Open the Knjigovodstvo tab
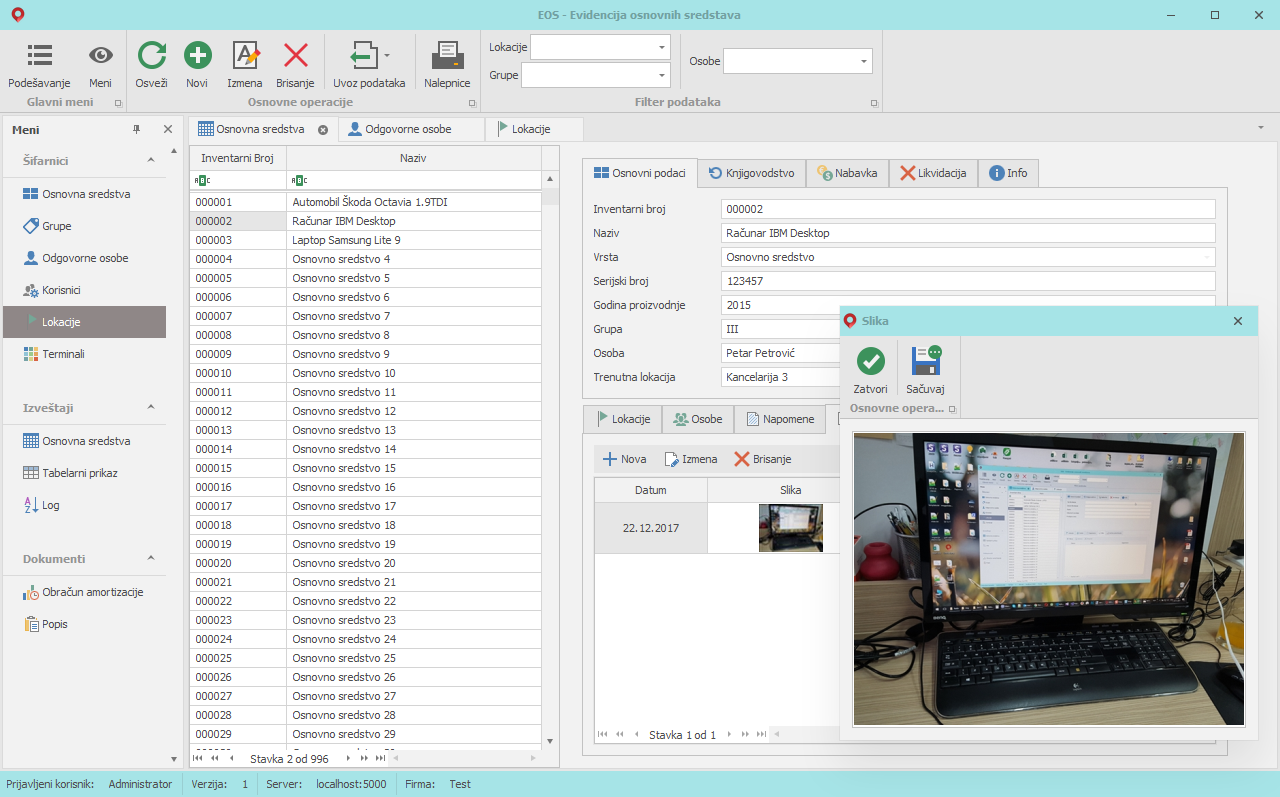The image size is (1280, 797). click(x=751, y=173)
